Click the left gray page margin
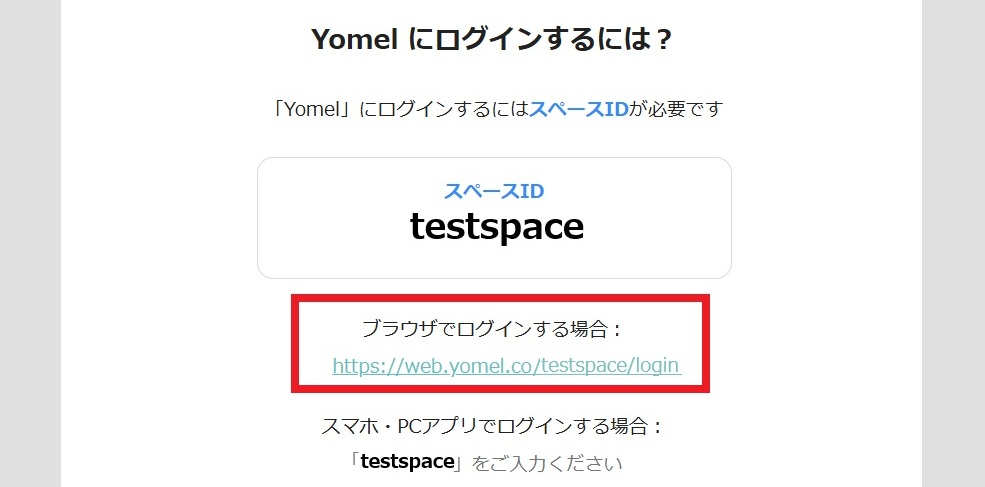Viewport: 985px width, 487px height. (x=30, y=243)
